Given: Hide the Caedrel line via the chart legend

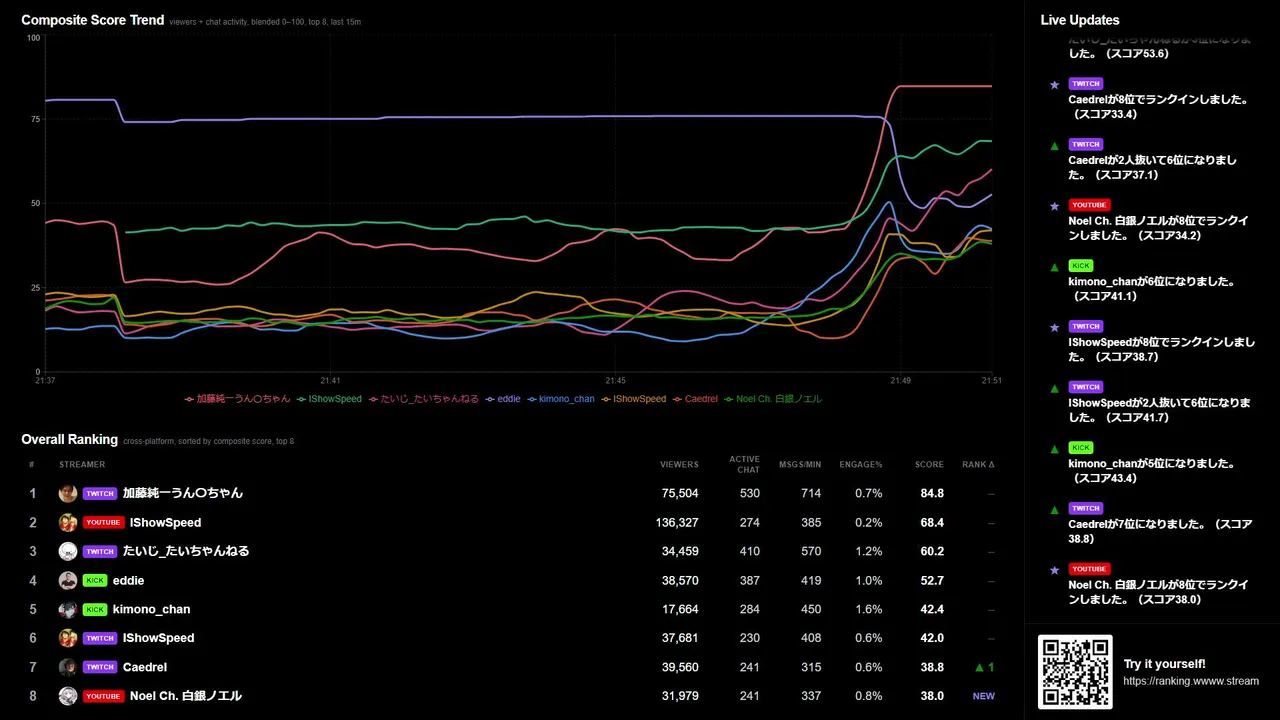Looking at the screenshot, I should (695, 399).
